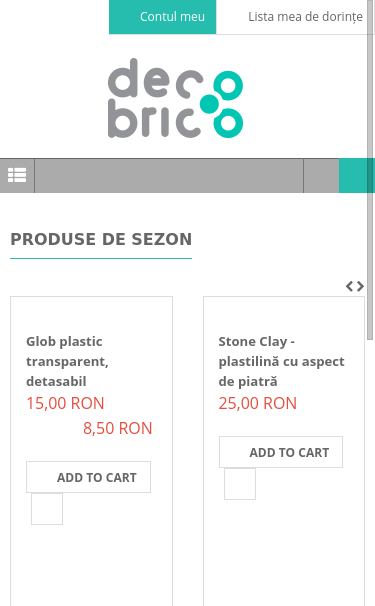Viewport: 375px width, 606px height.
Task: Open the category list menu icon
Action: pos(17,175)
